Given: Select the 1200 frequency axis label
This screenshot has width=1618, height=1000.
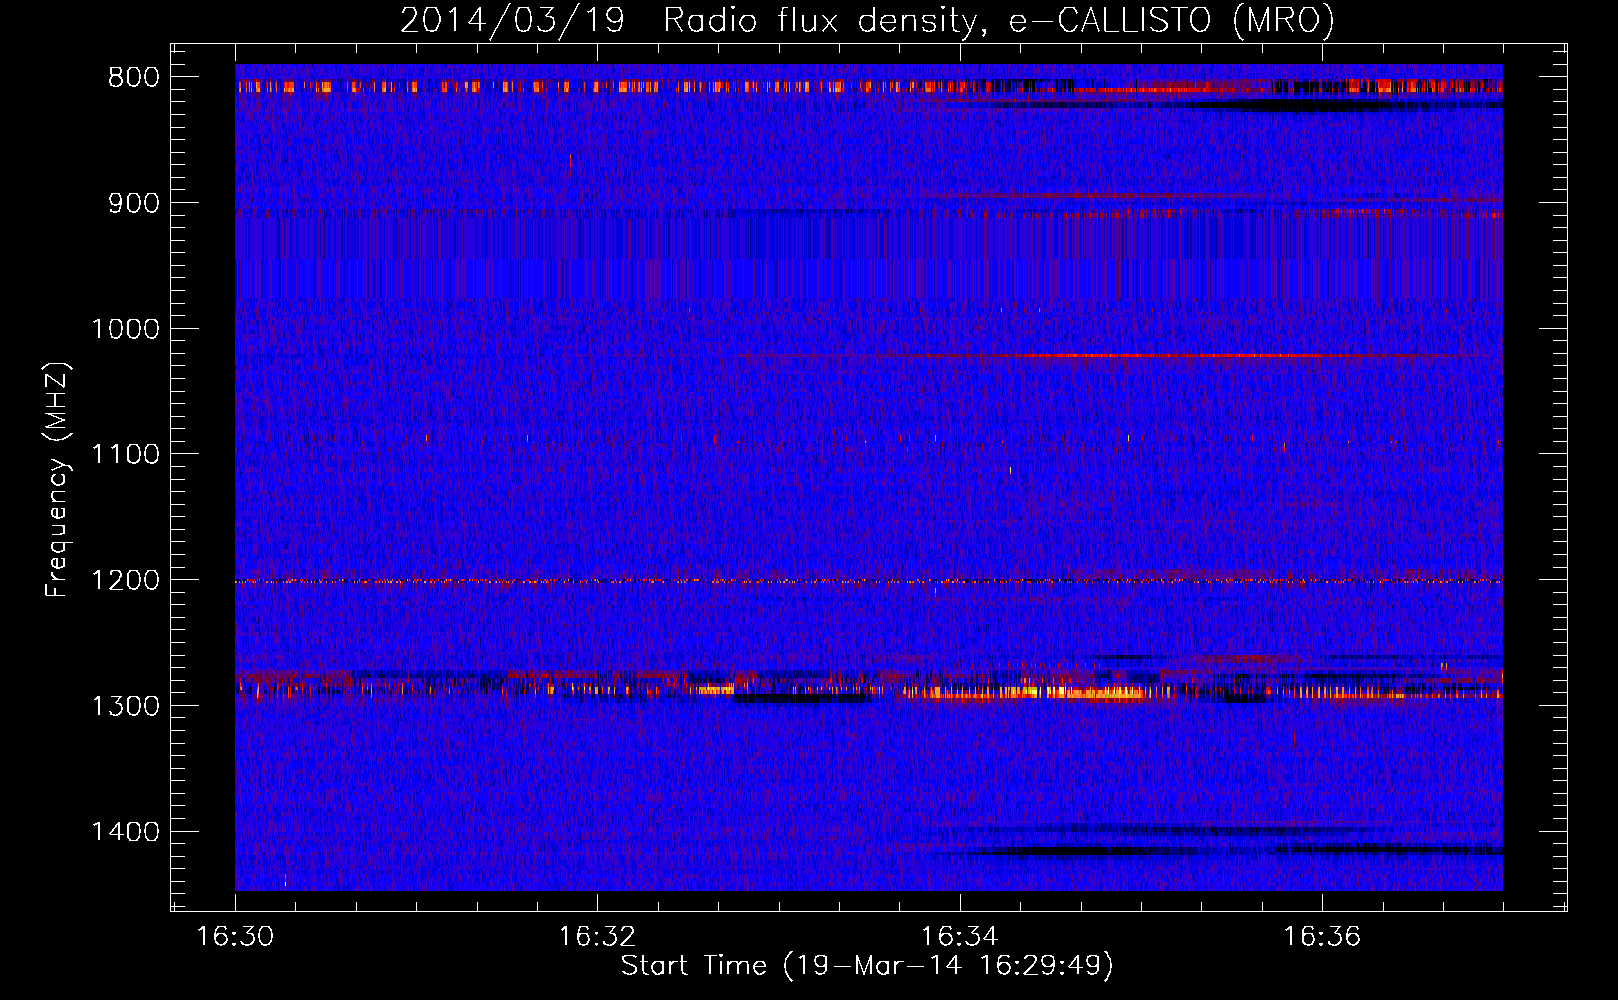Looking at the screenshot, I should [125, 580].
